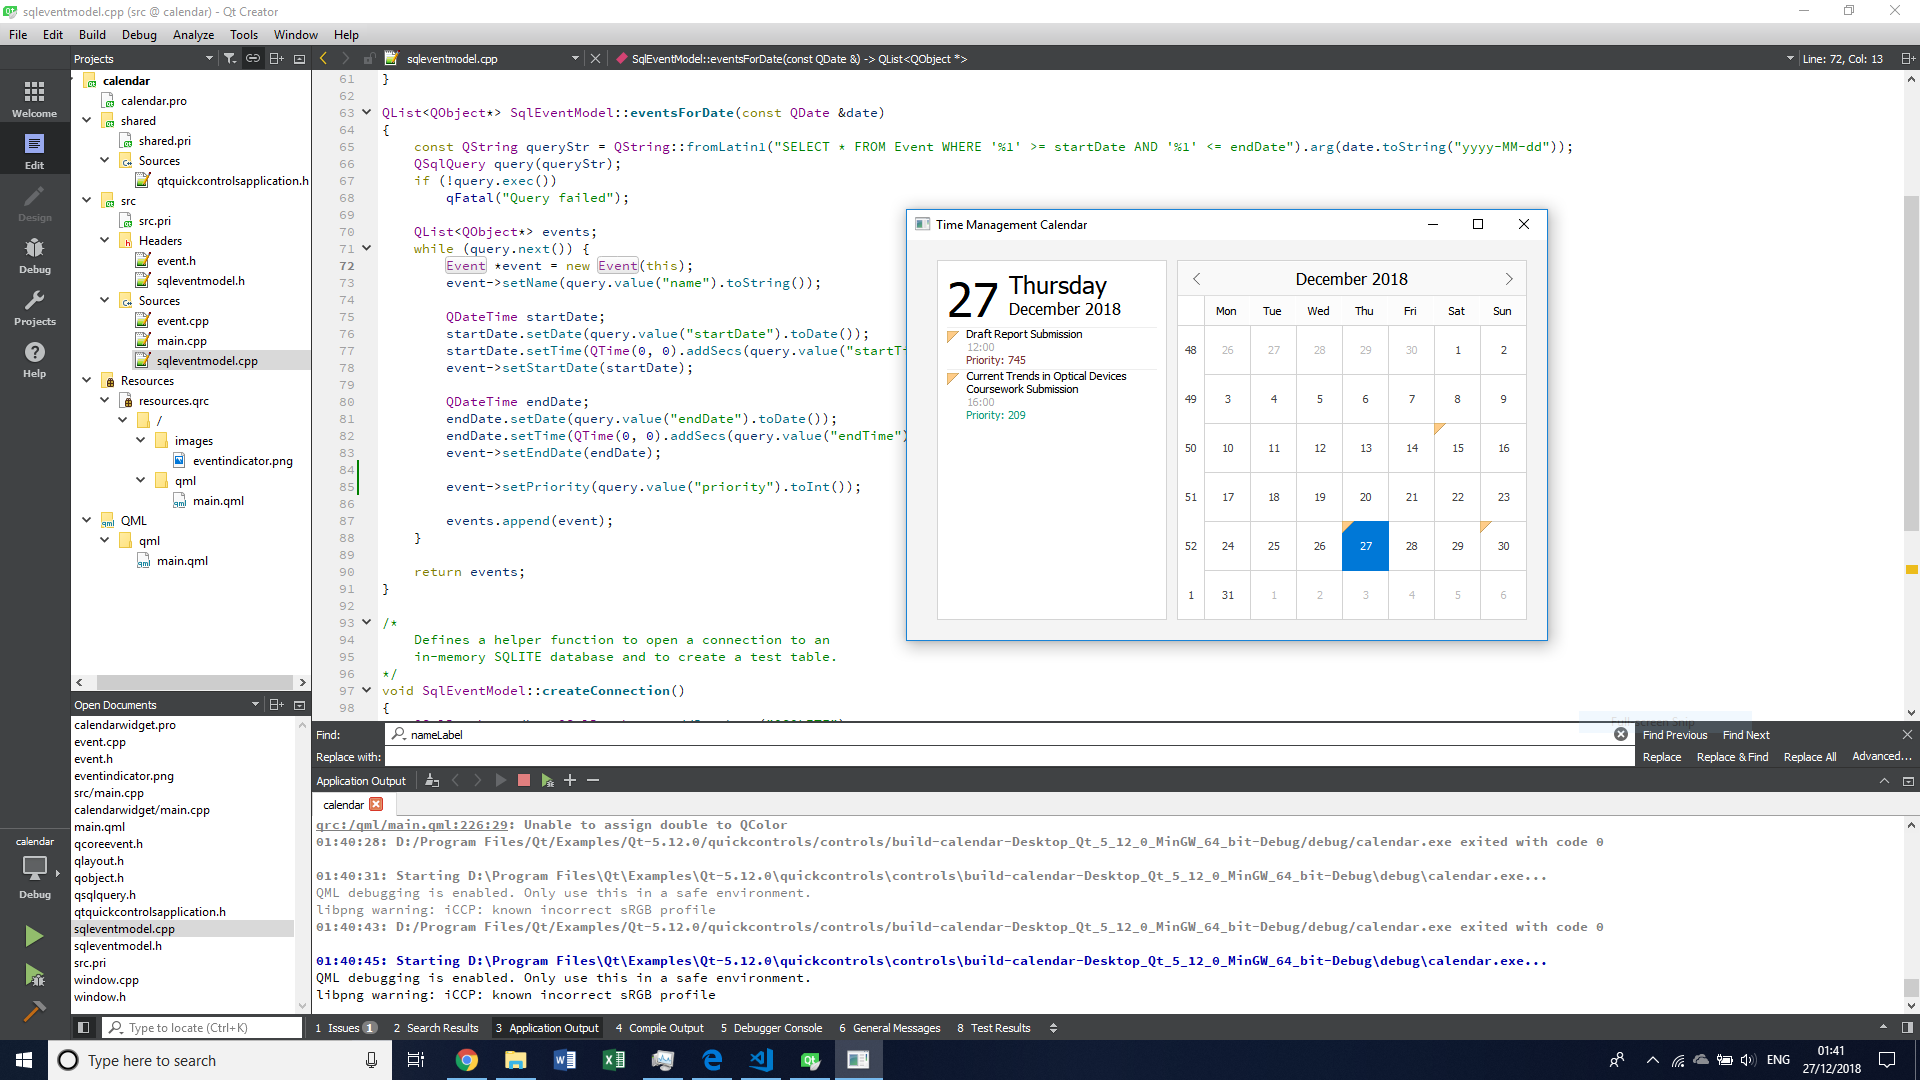Switch to Welcome mode
1920x1080 pixels.
pos(34,99)
